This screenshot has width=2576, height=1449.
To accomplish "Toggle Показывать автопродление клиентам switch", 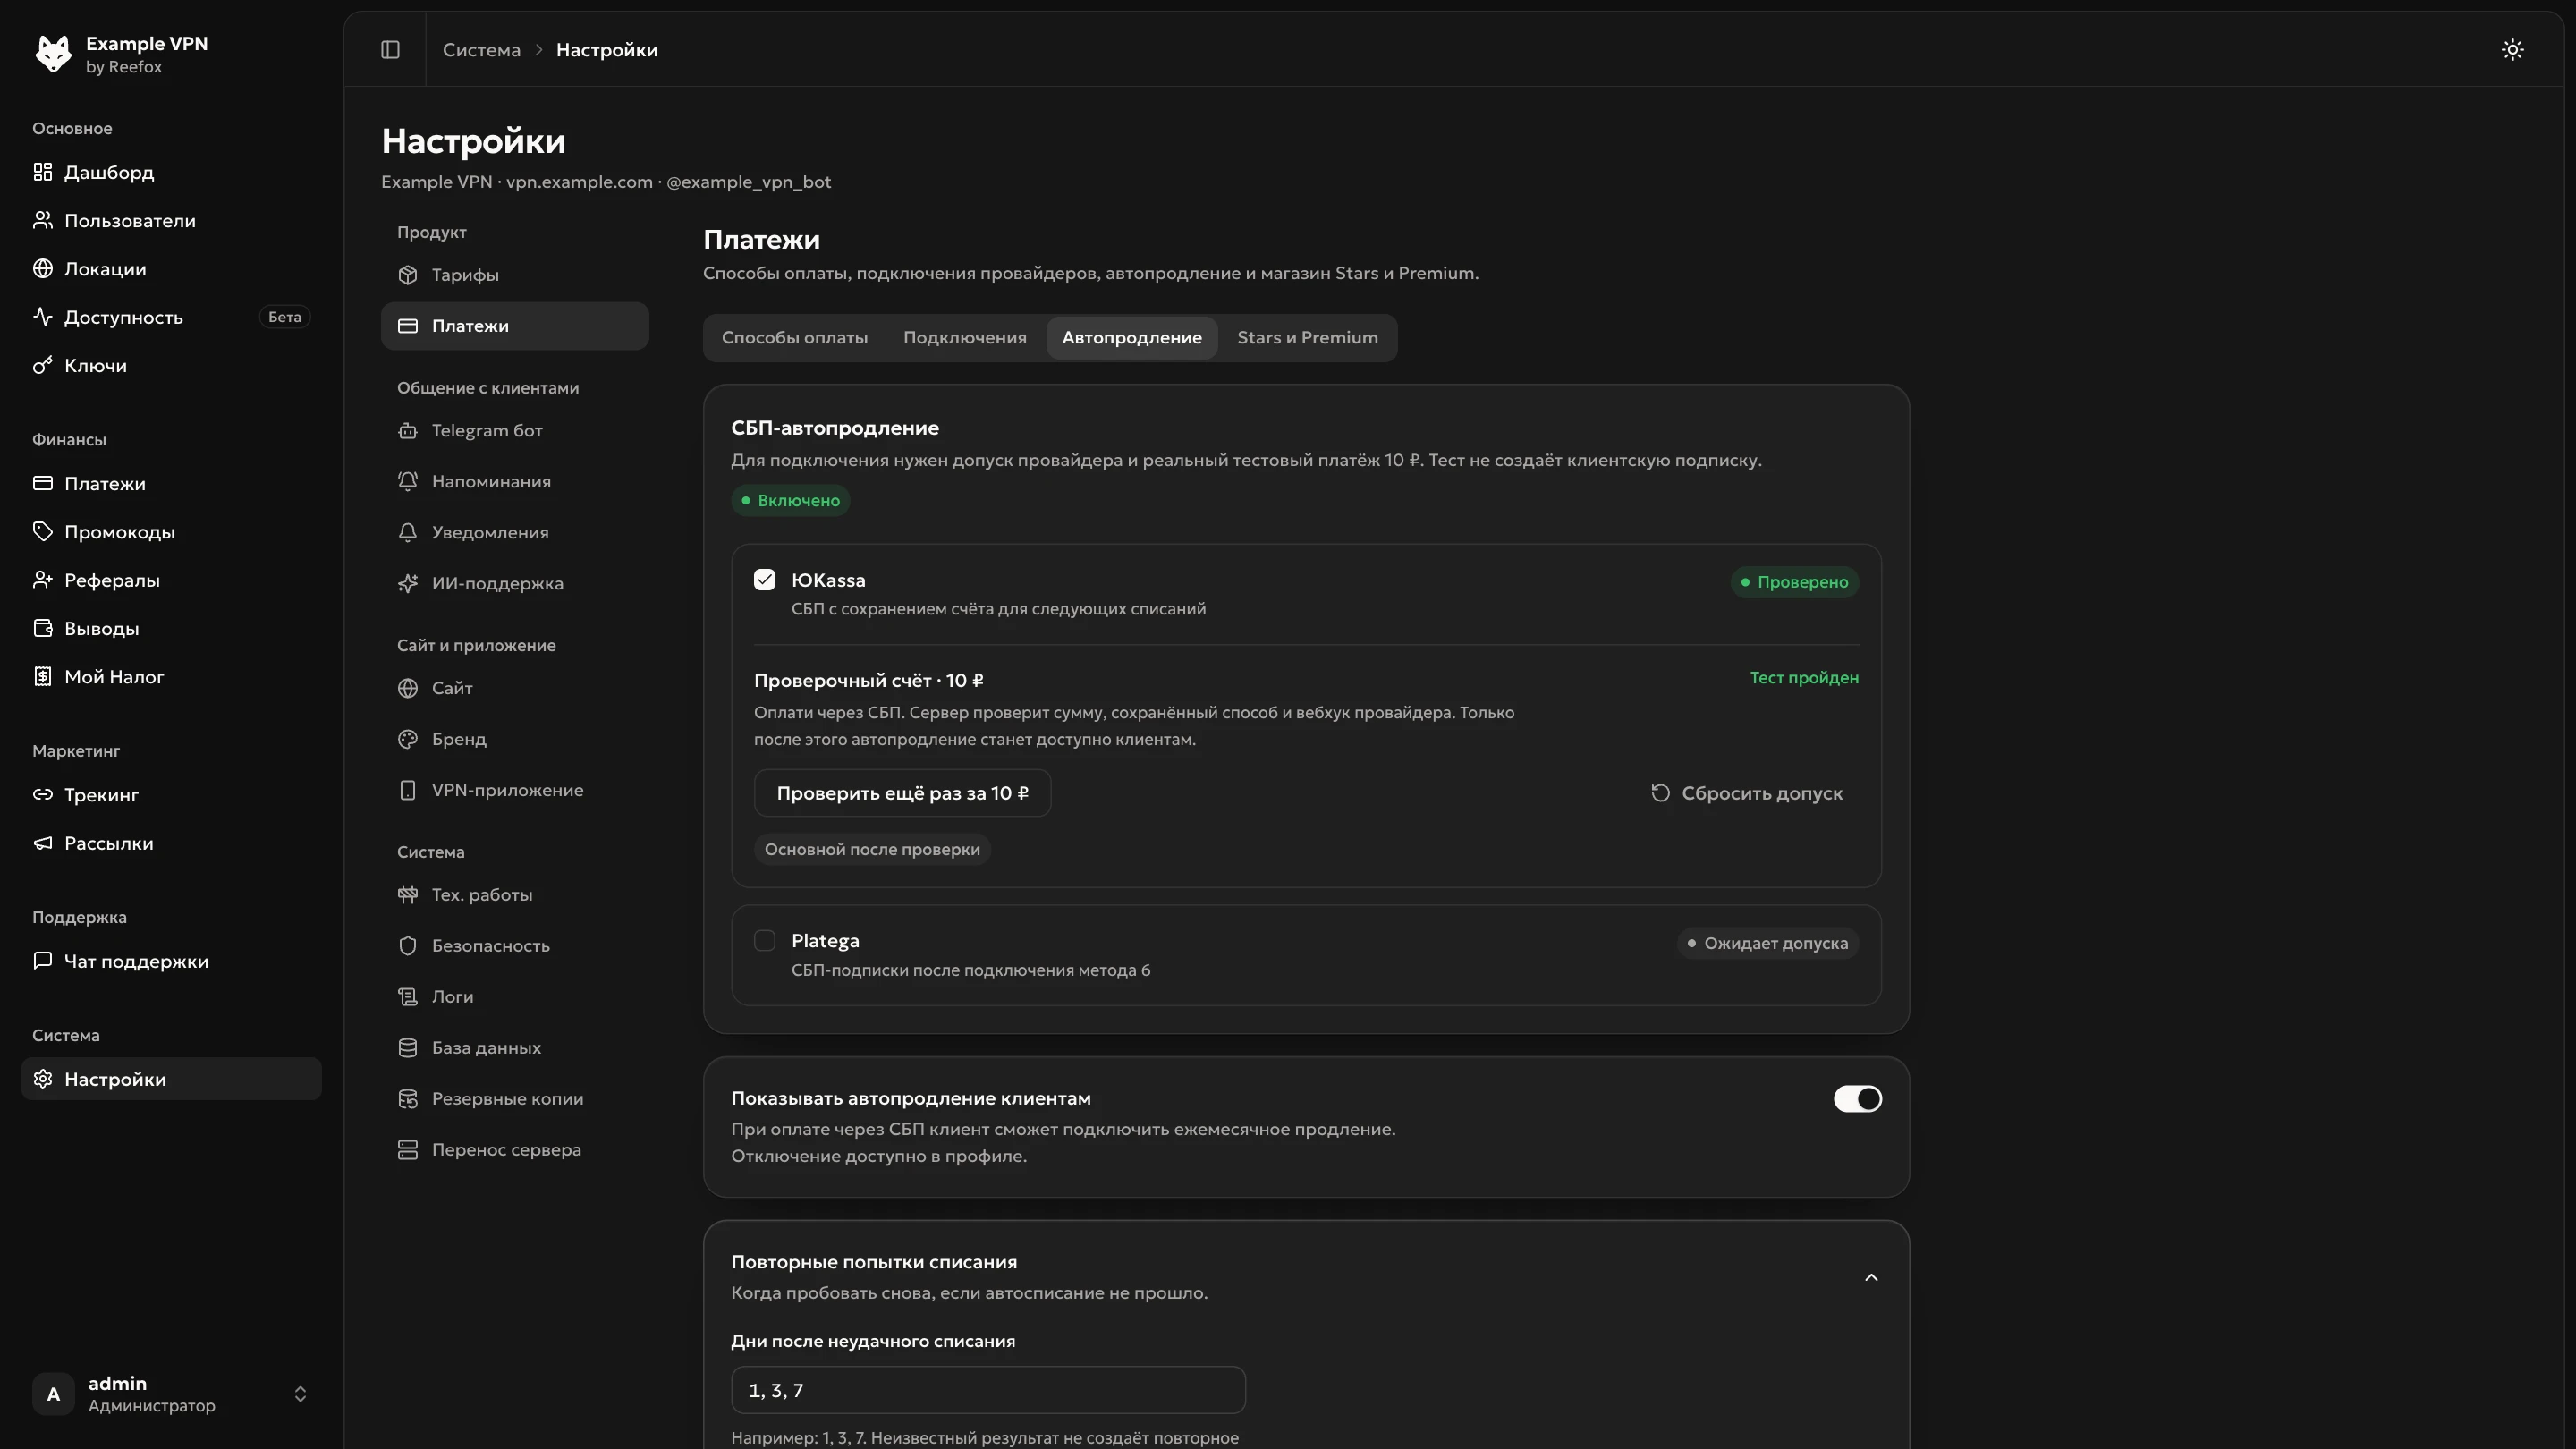I will [1857, 1099].
